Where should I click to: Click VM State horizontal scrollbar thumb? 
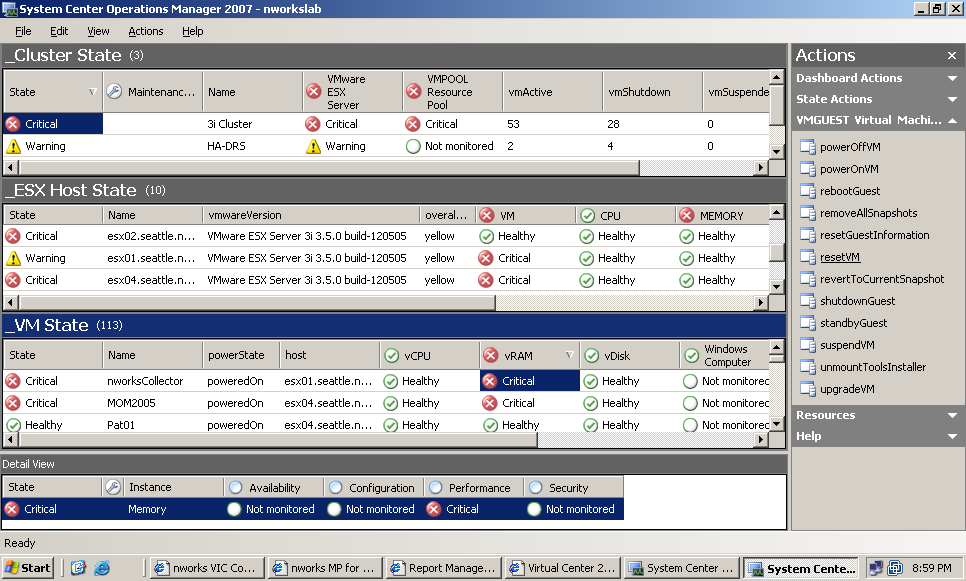click(x=278, y=439)
